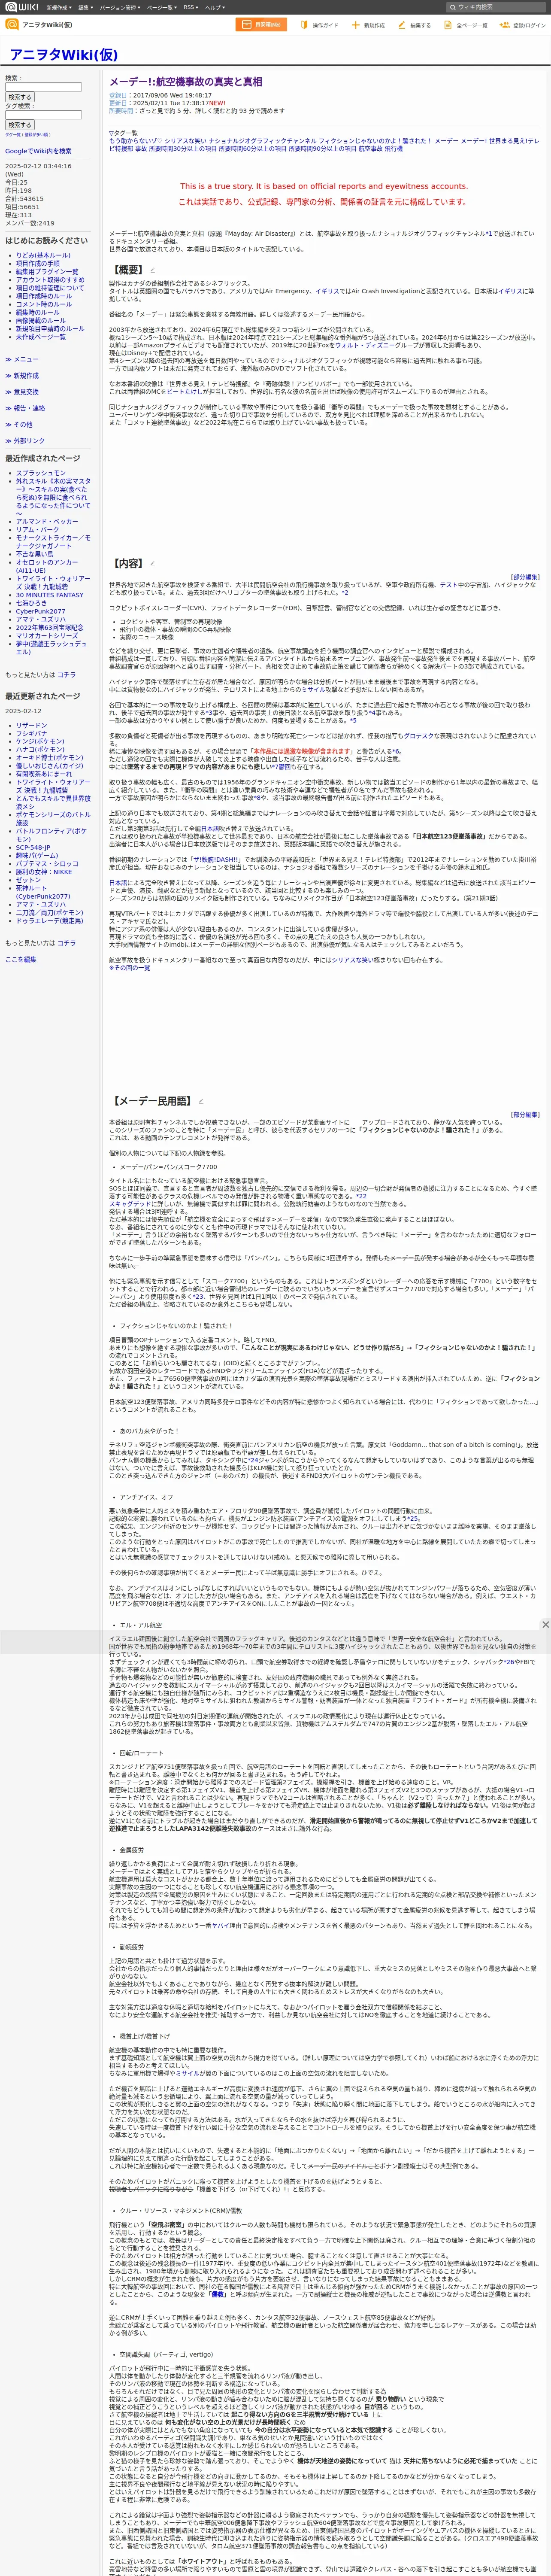Expand the ≫ 外部リンク sidebar section

[x=25, y=441]
